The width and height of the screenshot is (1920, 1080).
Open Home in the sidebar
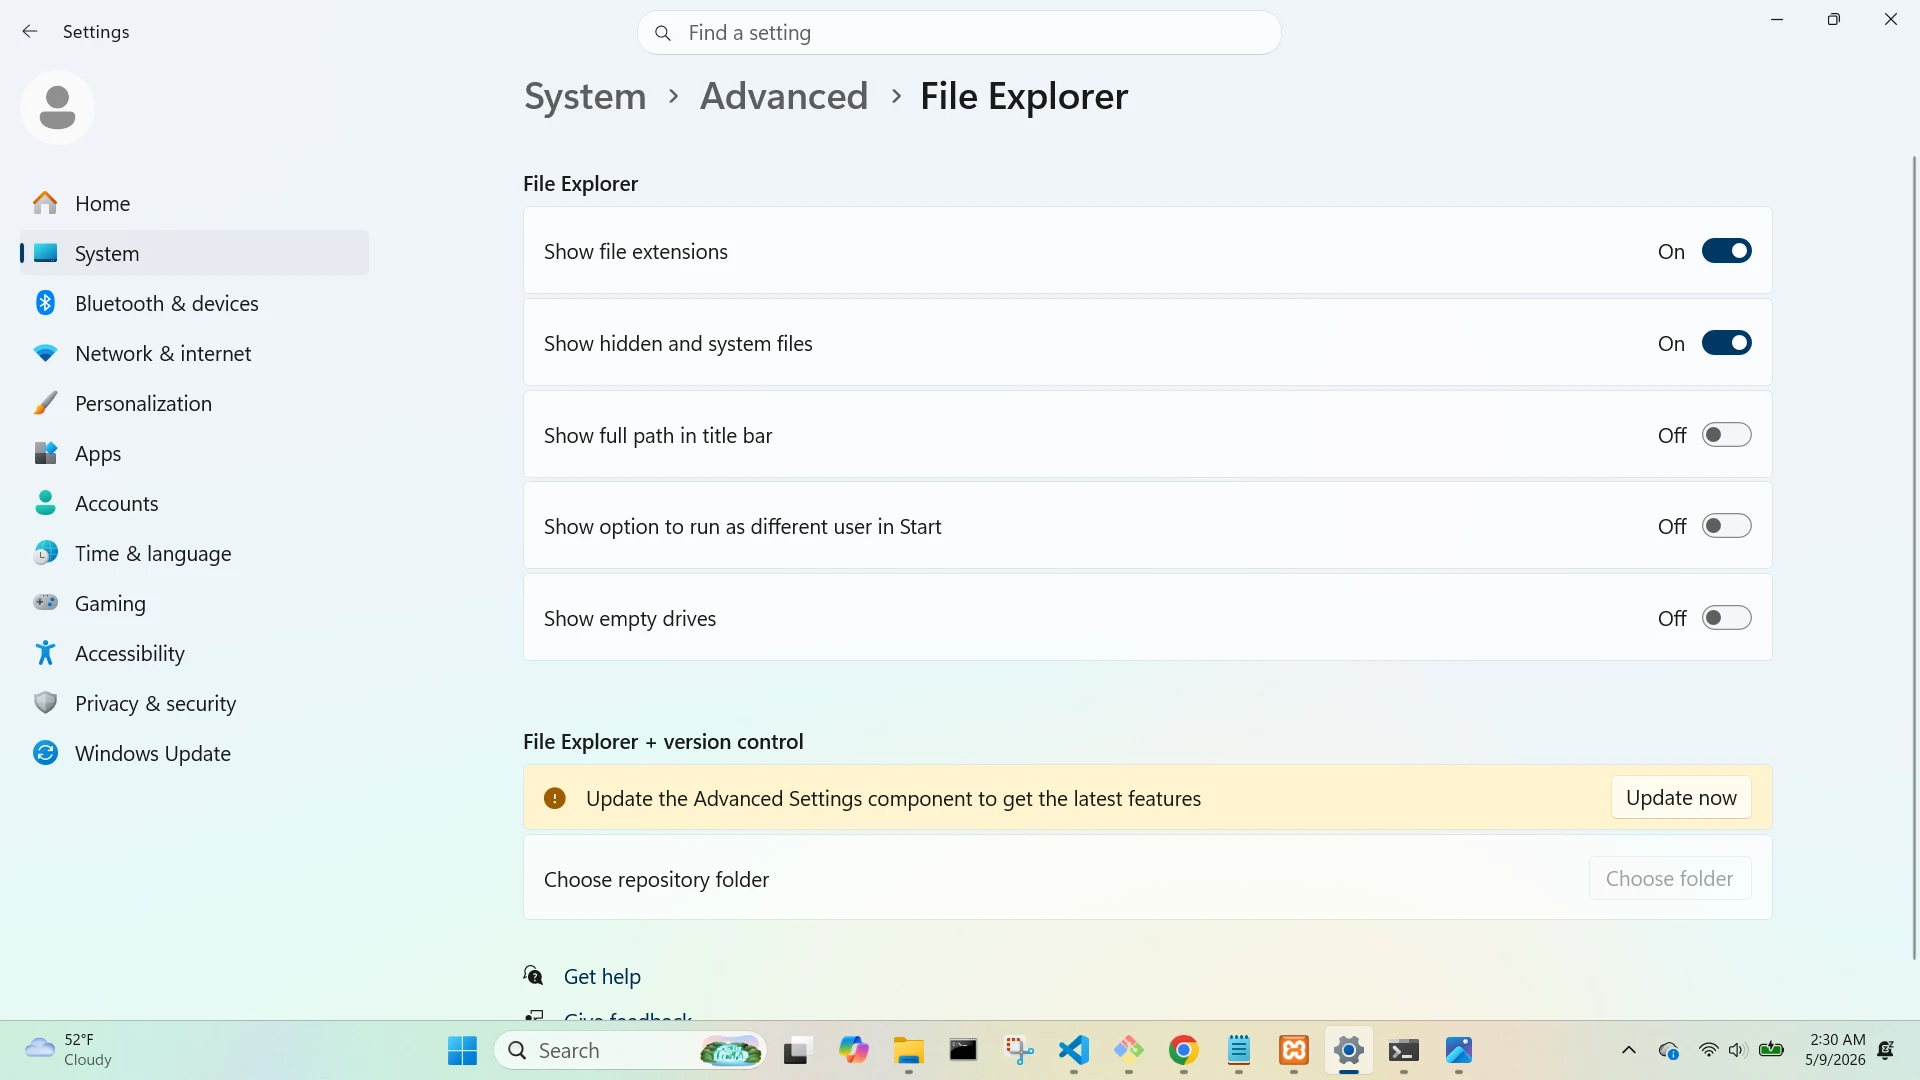tap(194, 203)
